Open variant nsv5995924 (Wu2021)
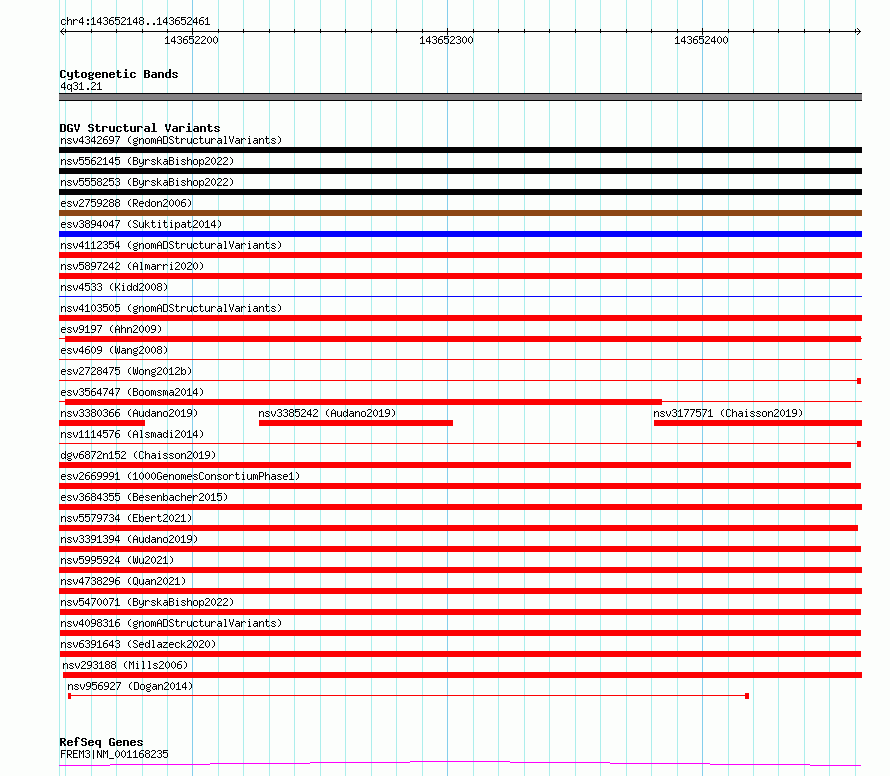 click(x=117, y=560)
